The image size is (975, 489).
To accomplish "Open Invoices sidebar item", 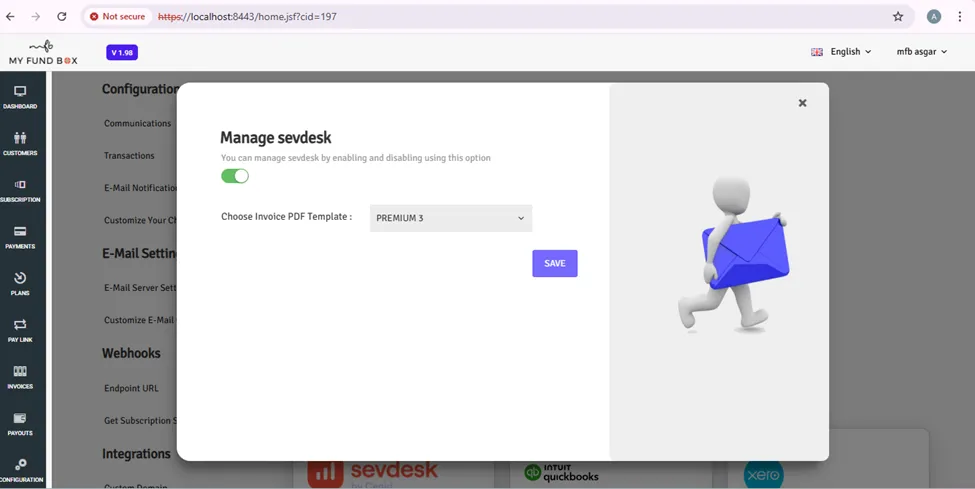I will coord(20,378).
